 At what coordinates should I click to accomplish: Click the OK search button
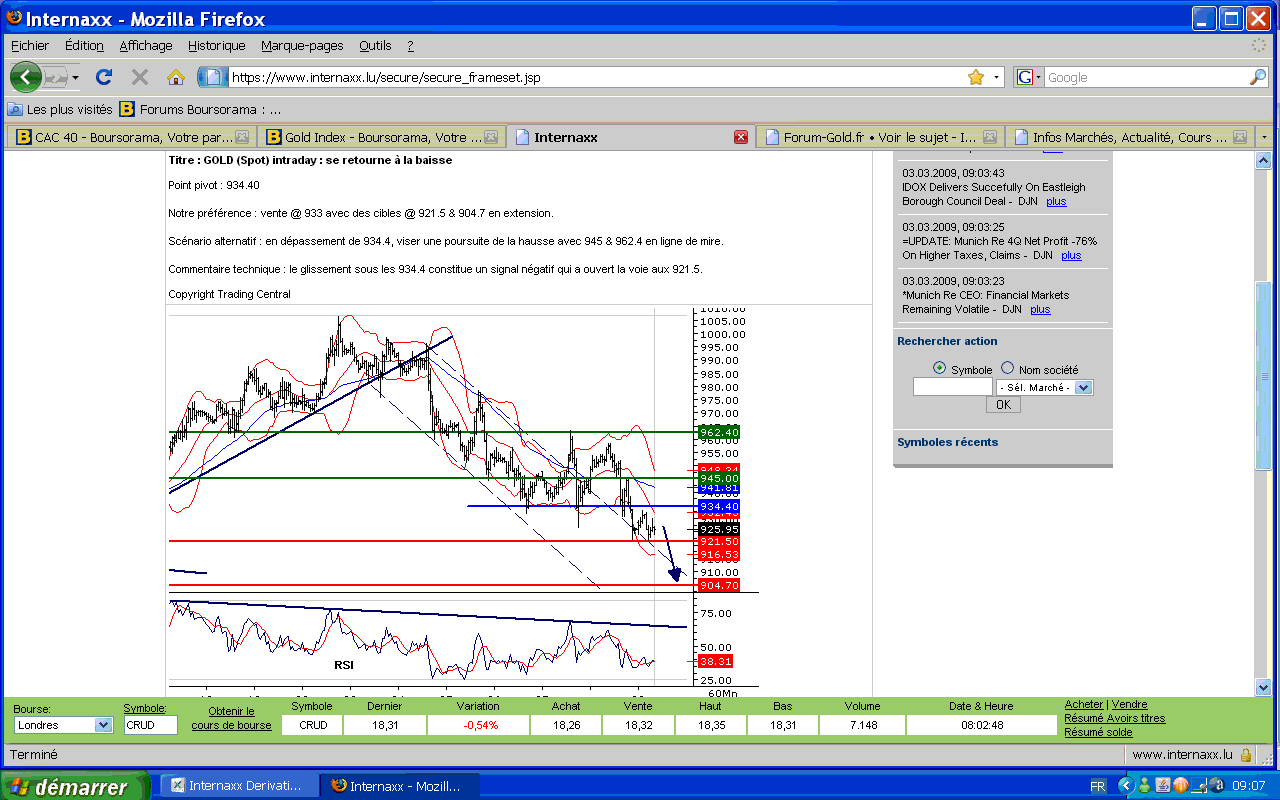click(x=1003, y=405)
